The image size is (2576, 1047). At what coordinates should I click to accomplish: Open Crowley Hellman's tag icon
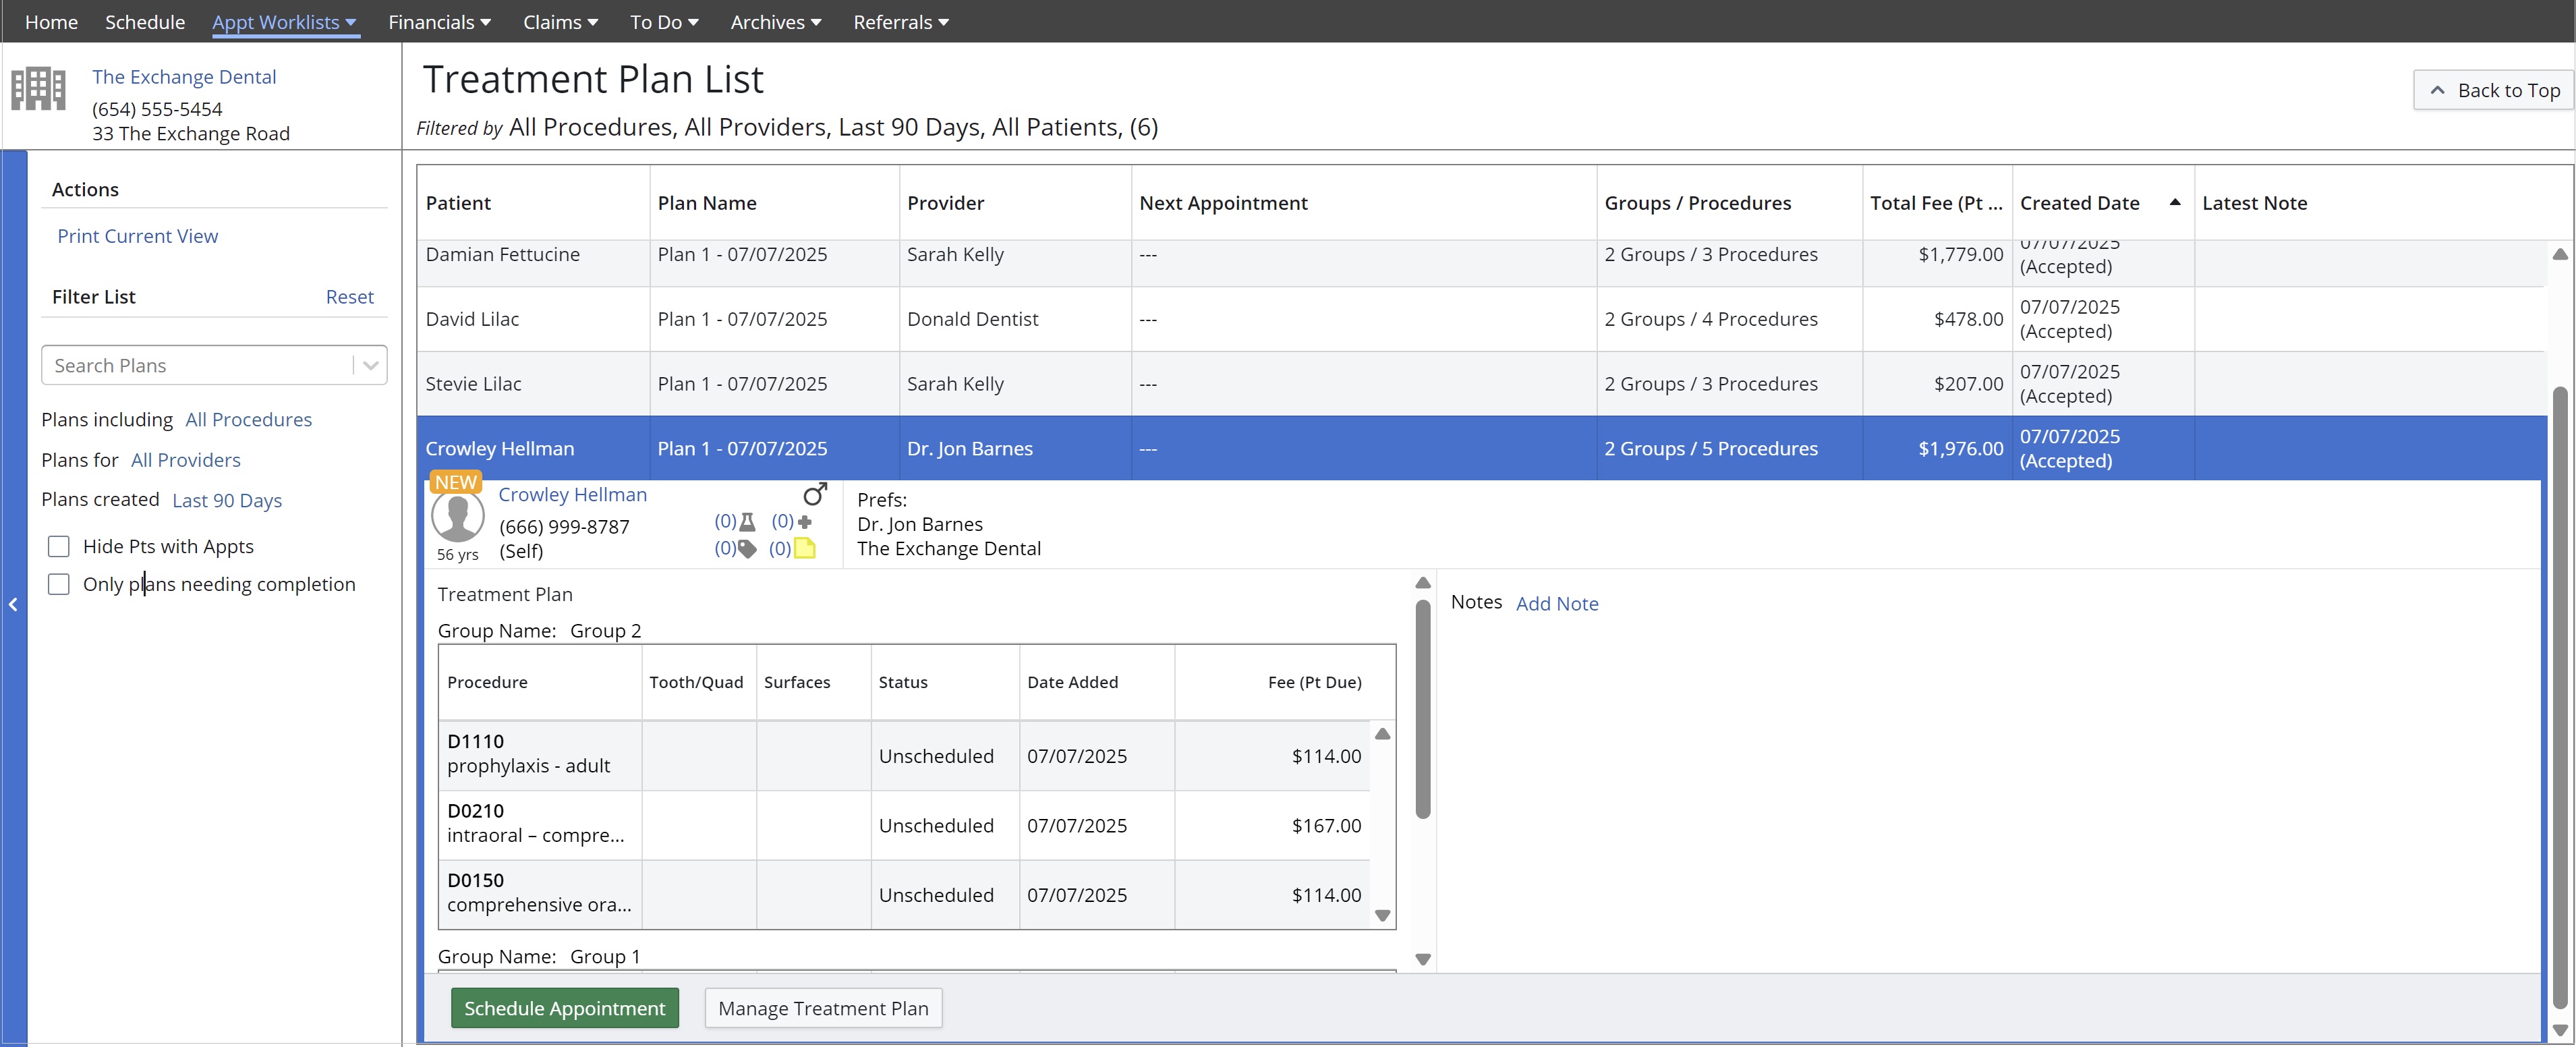click(x=747, y=548)
